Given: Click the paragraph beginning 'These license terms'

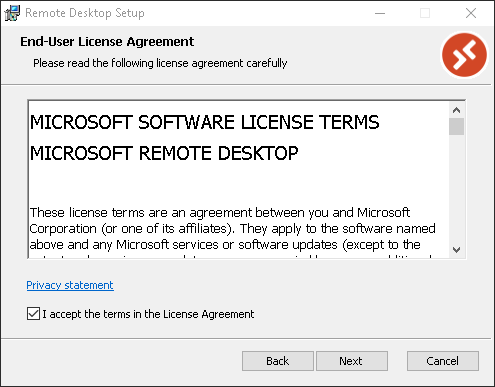Looking at the screenshot, I should click(x=232, y=232).
